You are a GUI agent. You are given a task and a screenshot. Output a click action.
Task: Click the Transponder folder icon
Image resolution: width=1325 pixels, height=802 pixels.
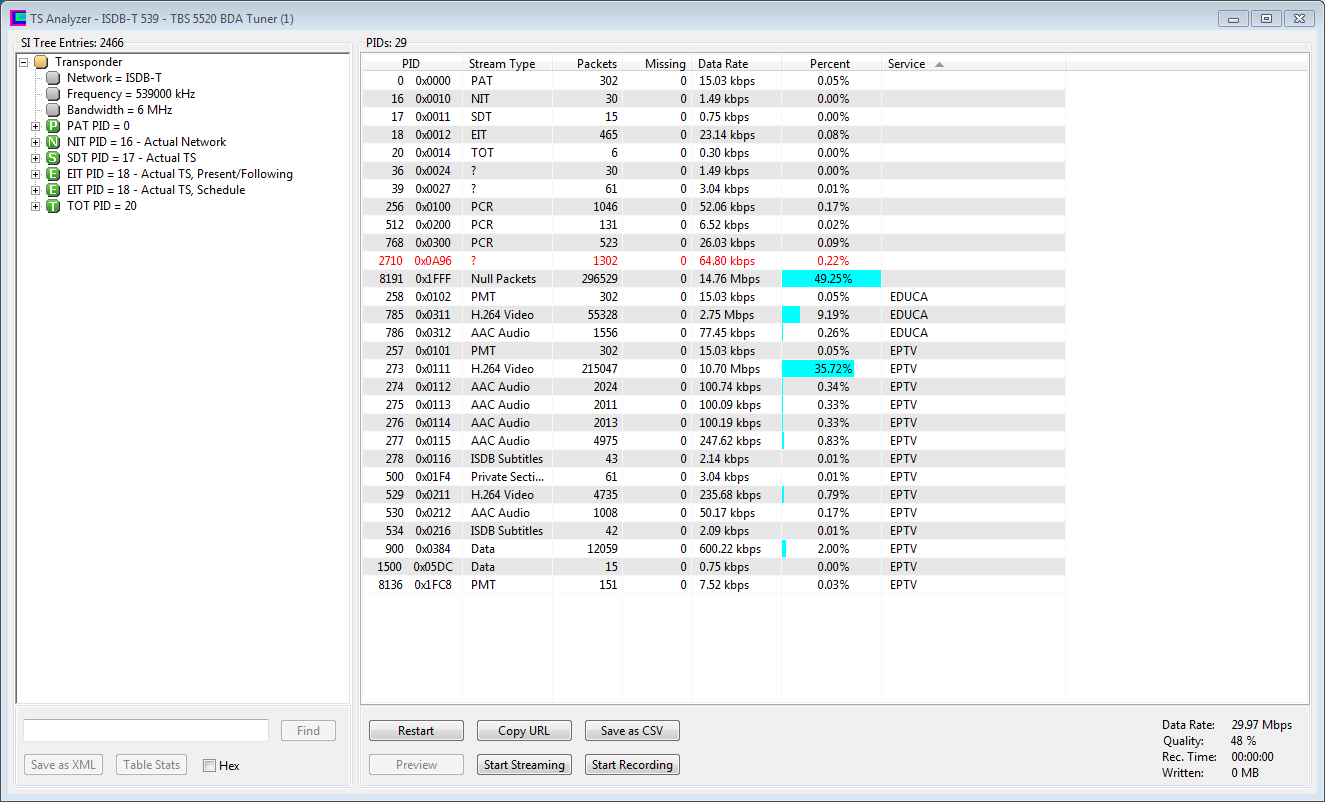(41, 62)
